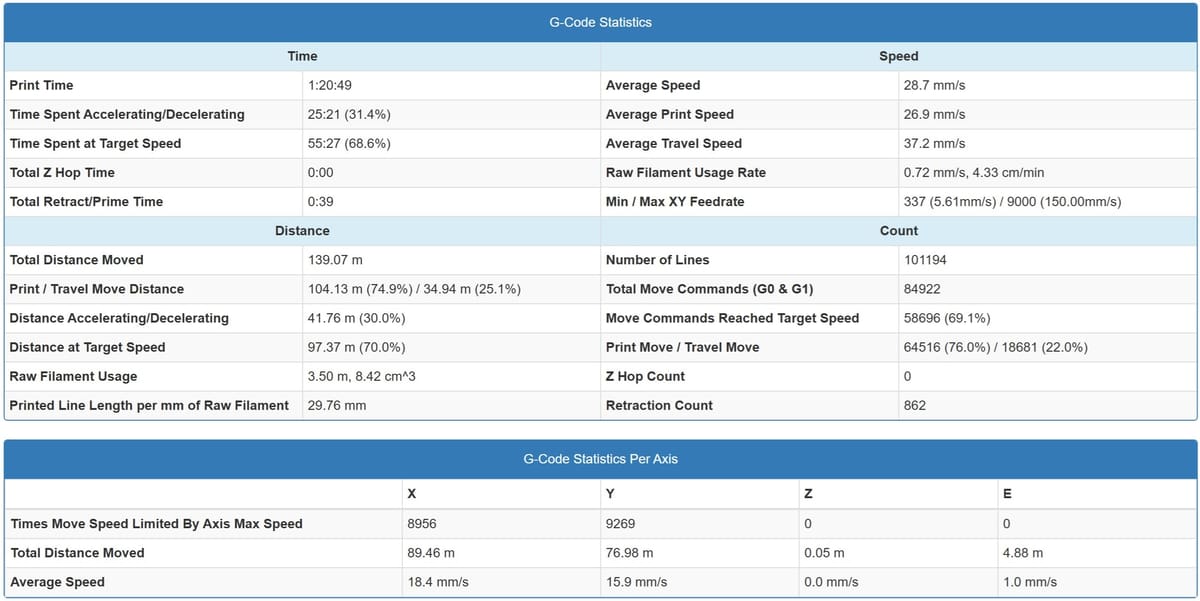
Task: Click the Average Speed label in Speed section
Action: click(x=653, y=85)
